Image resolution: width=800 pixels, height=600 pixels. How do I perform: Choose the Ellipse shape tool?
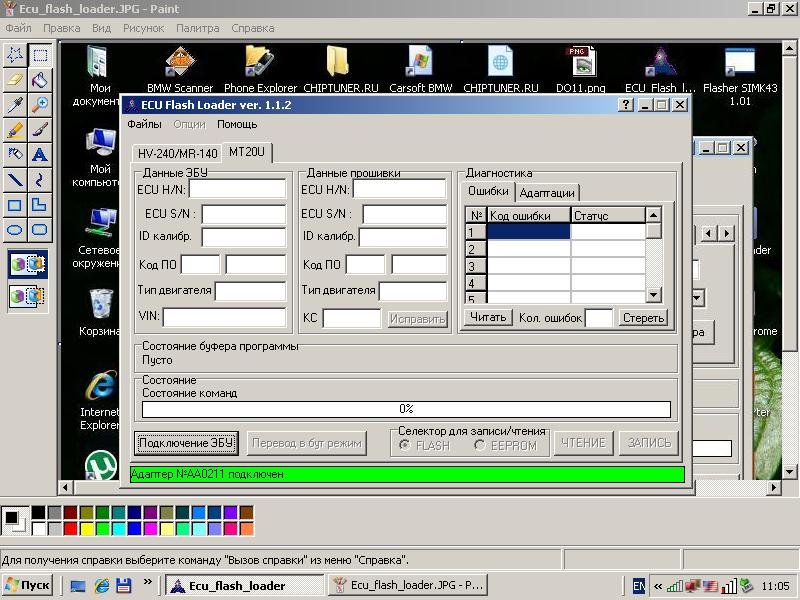[15, 230]
